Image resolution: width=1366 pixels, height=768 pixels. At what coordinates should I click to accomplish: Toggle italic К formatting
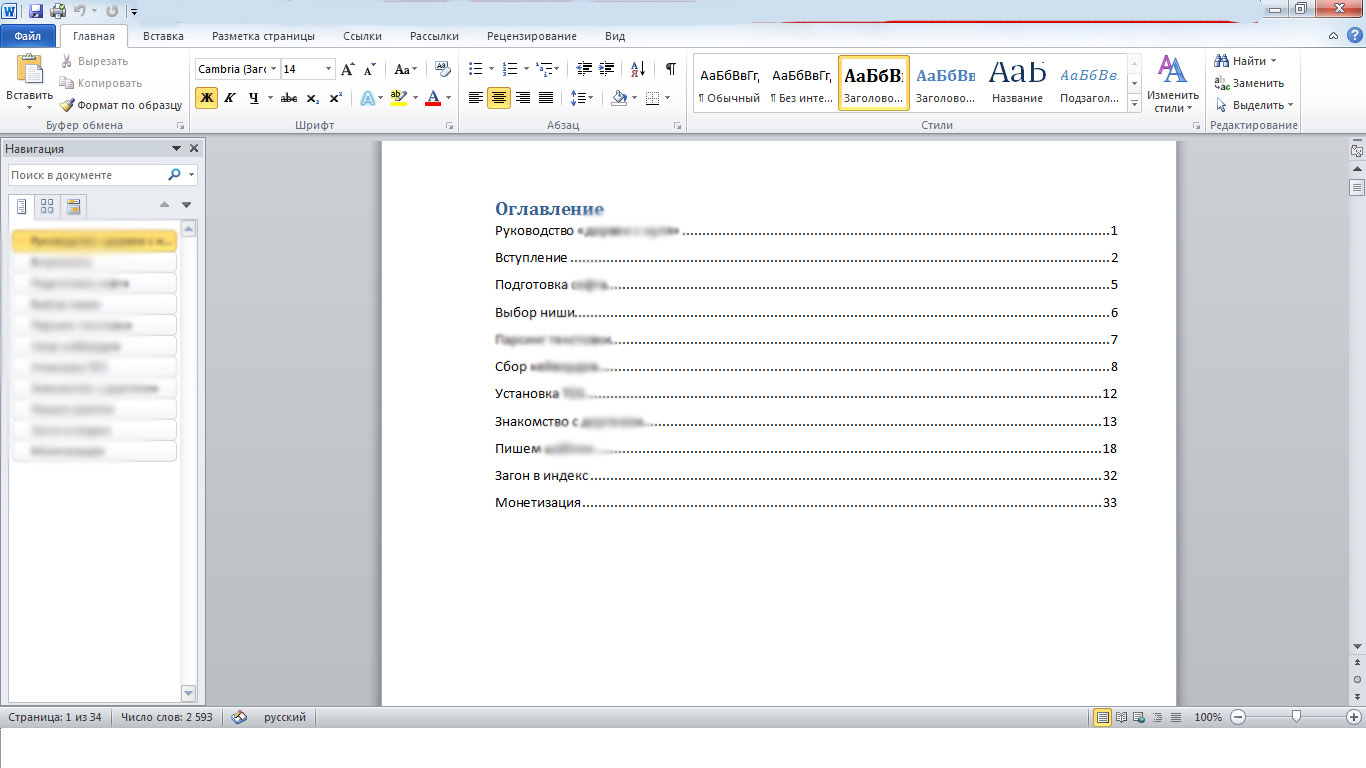pyautogui.click(x=230, y=98)
